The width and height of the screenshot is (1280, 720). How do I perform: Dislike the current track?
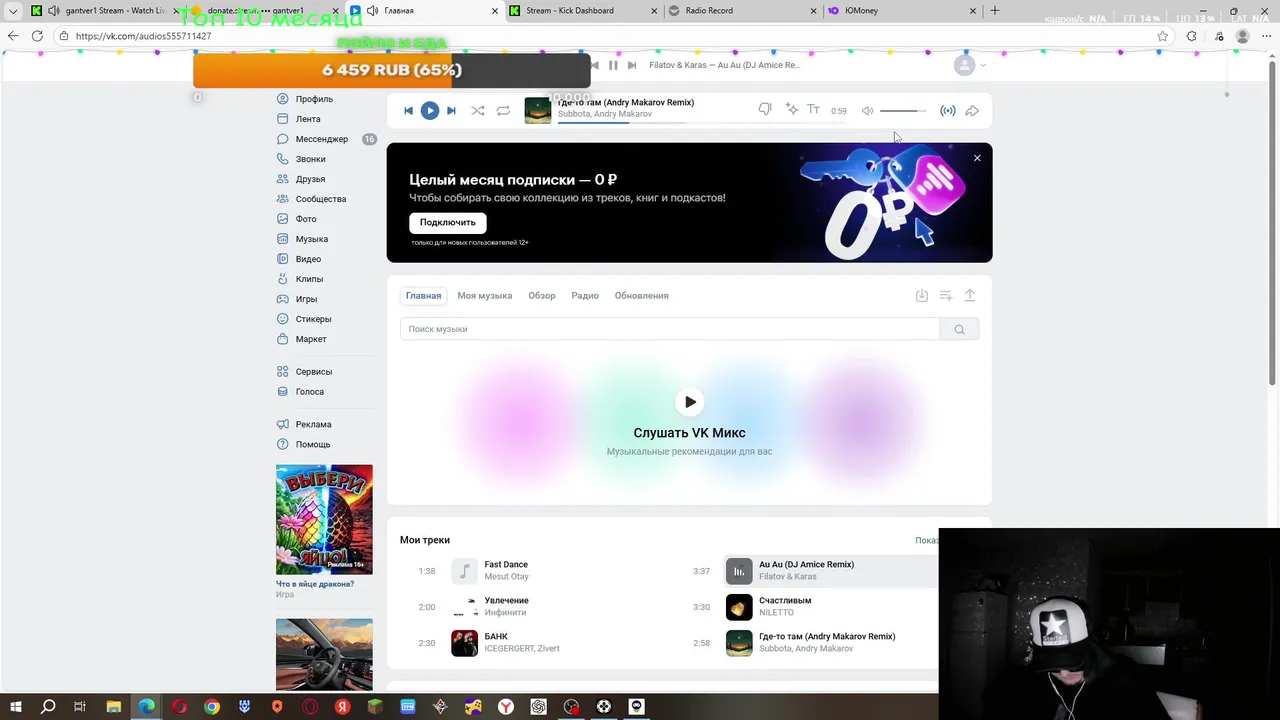pyautogui.click(x=765, y=110)
